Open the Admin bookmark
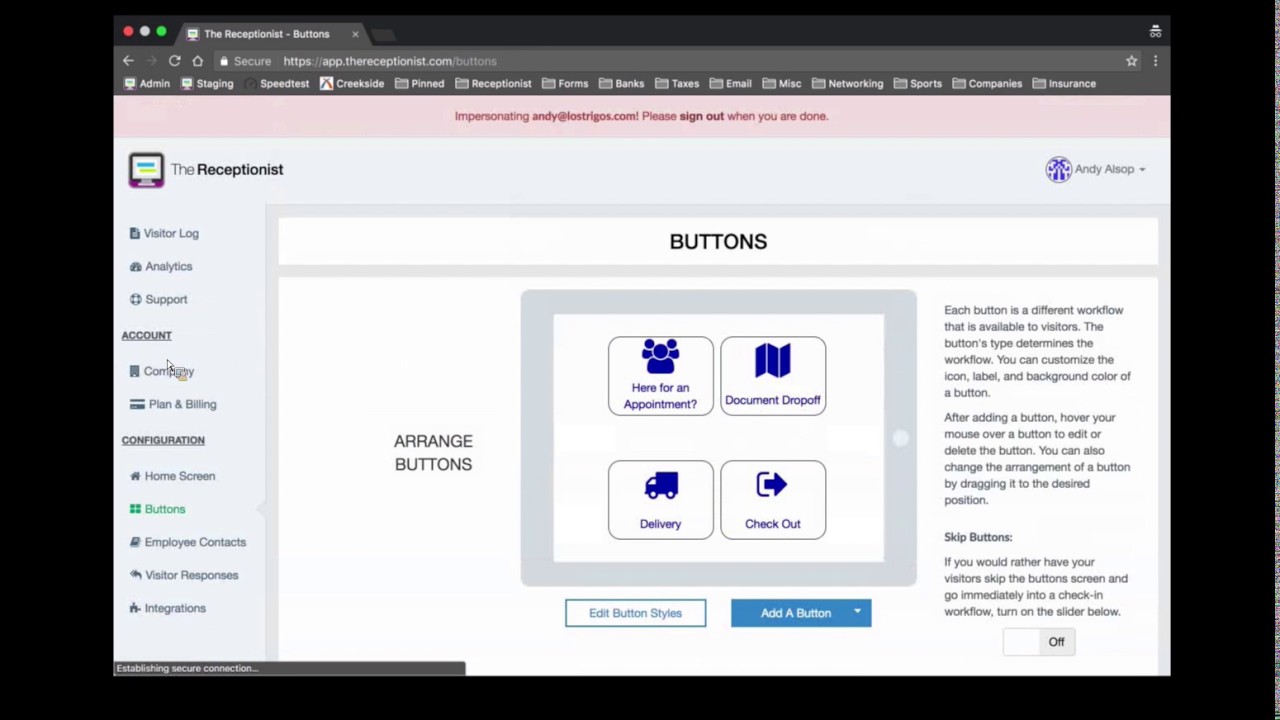Image resolution: width=1280 pixels, height=720 pixels. point(146,84)
